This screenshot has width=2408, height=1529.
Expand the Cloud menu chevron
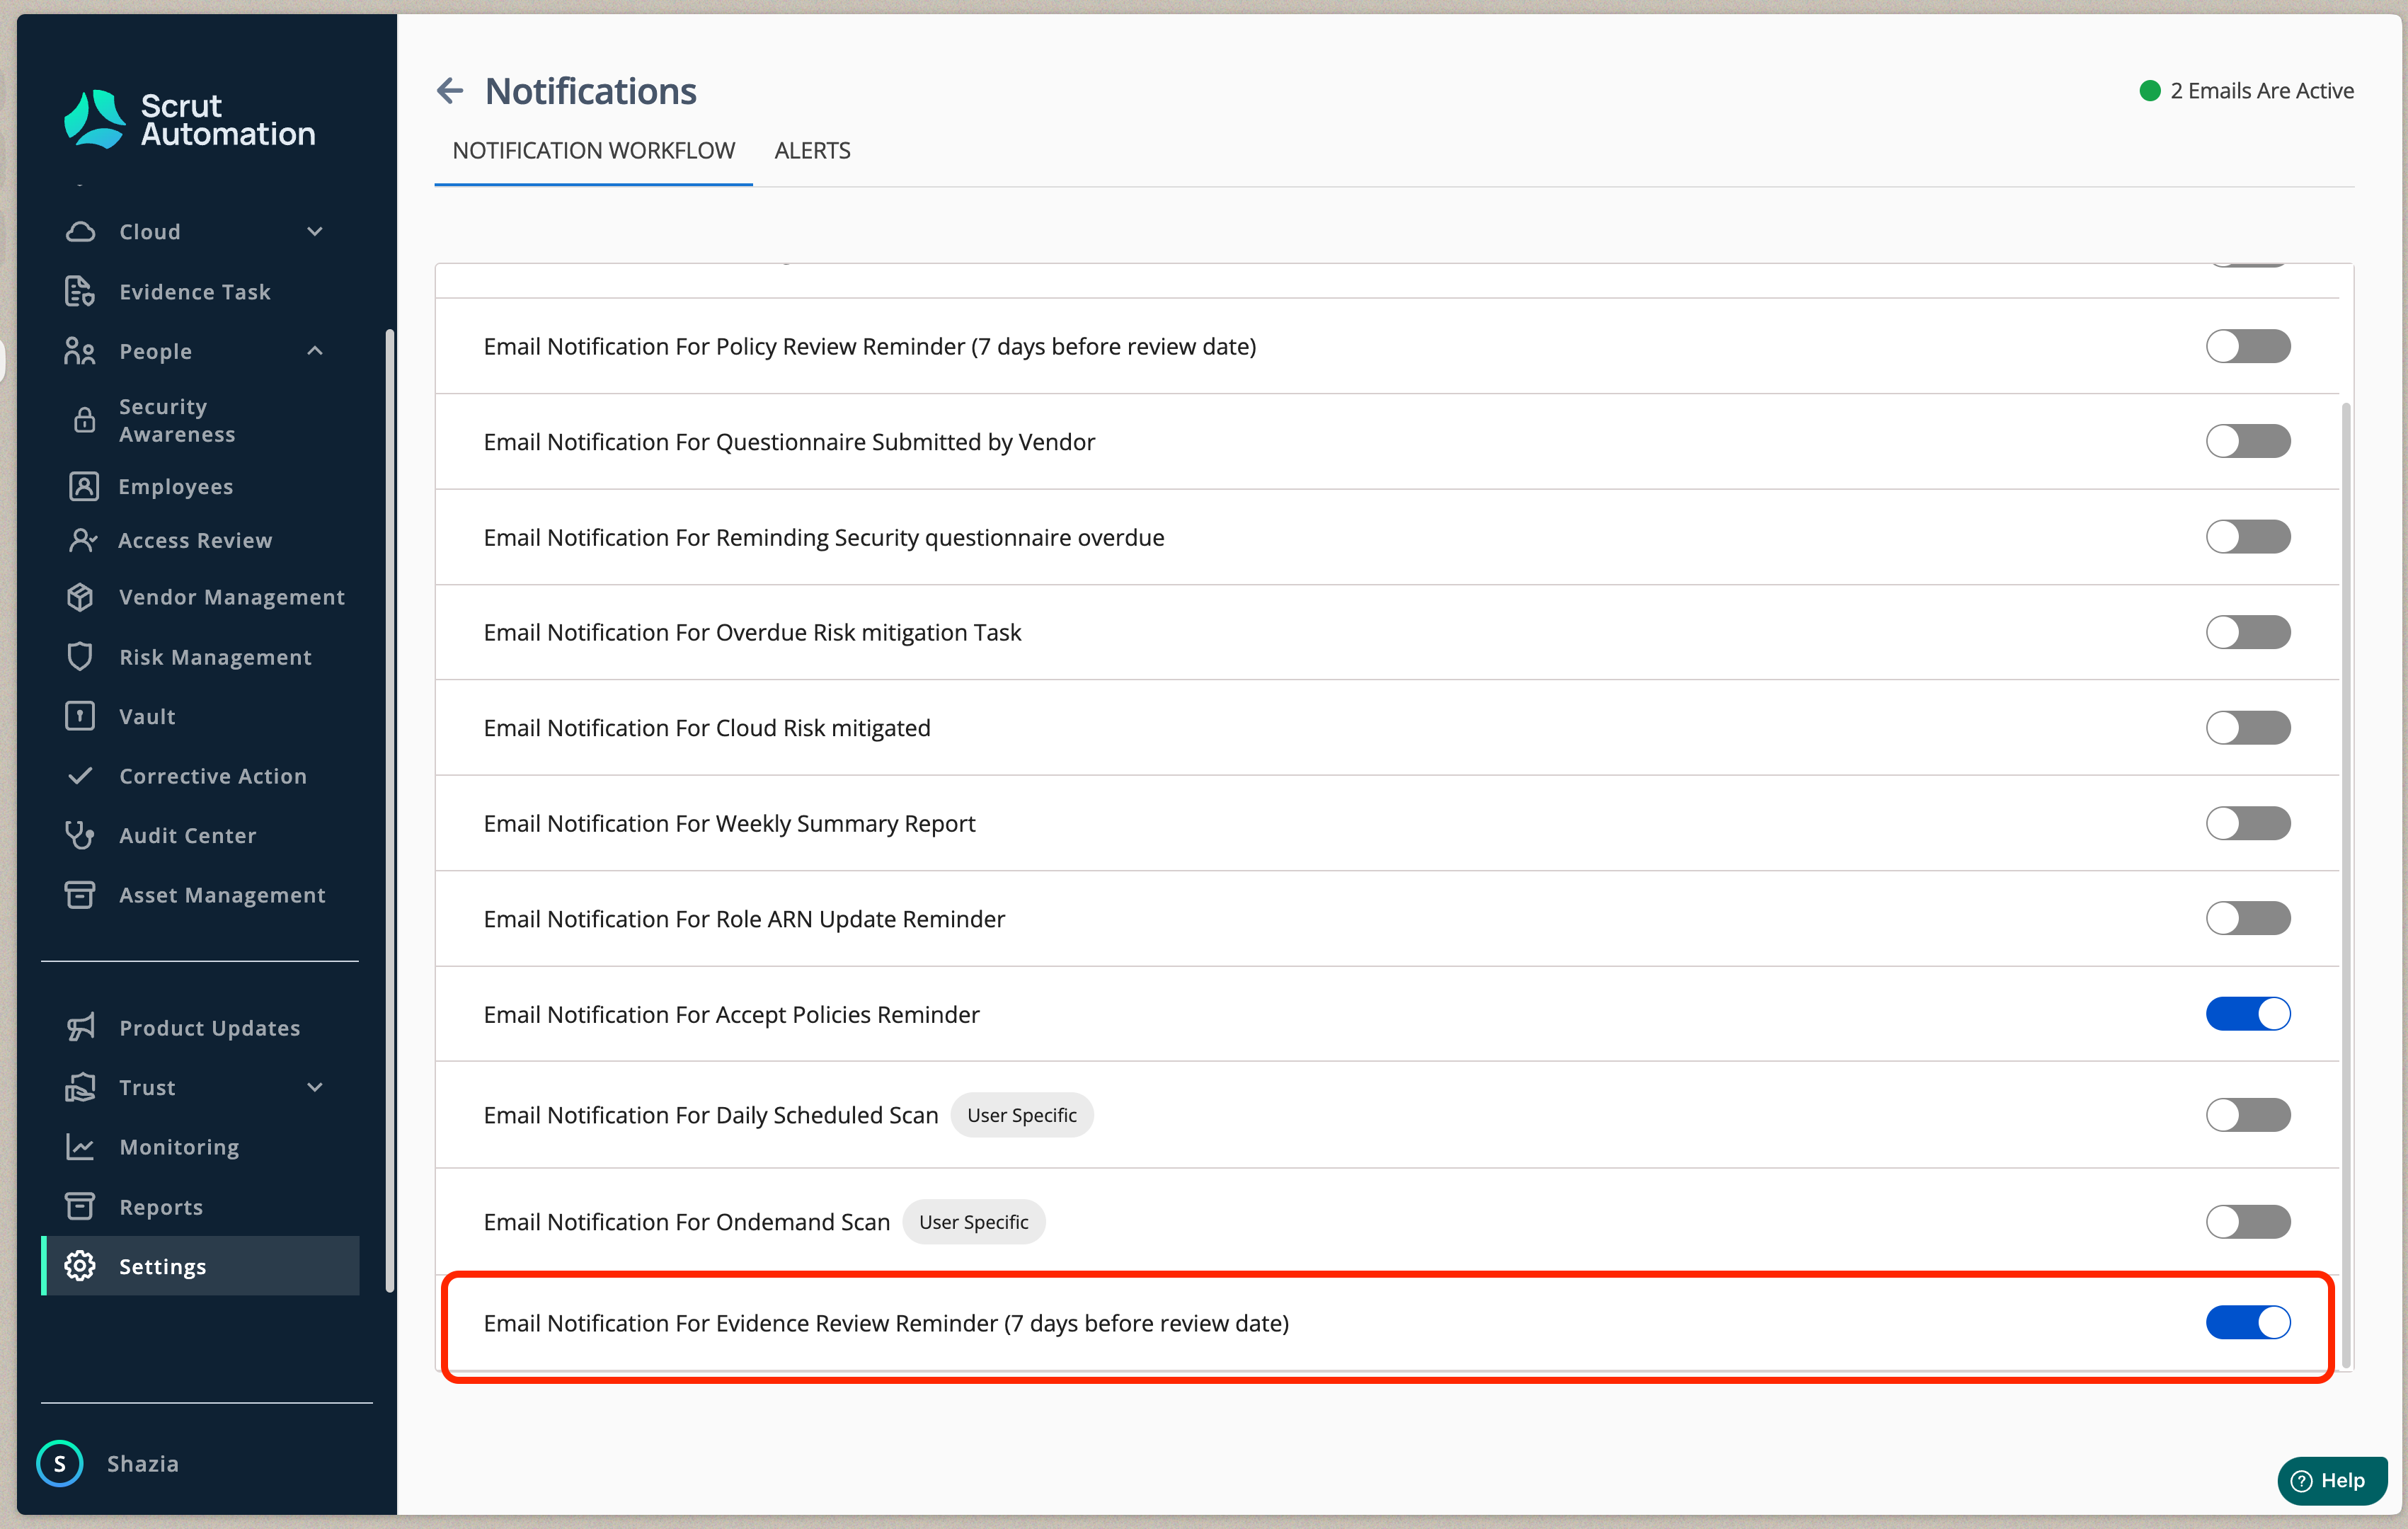pyautogui.click(x=315, y=232)
